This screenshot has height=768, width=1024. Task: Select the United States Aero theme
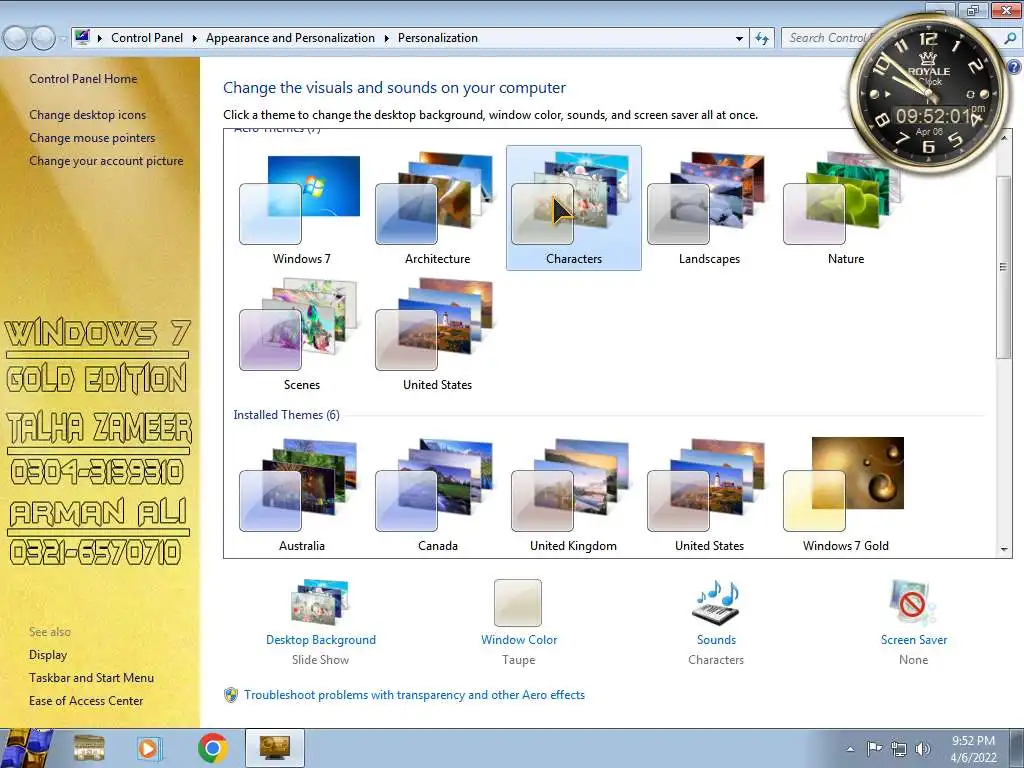[x=437, y=334]
